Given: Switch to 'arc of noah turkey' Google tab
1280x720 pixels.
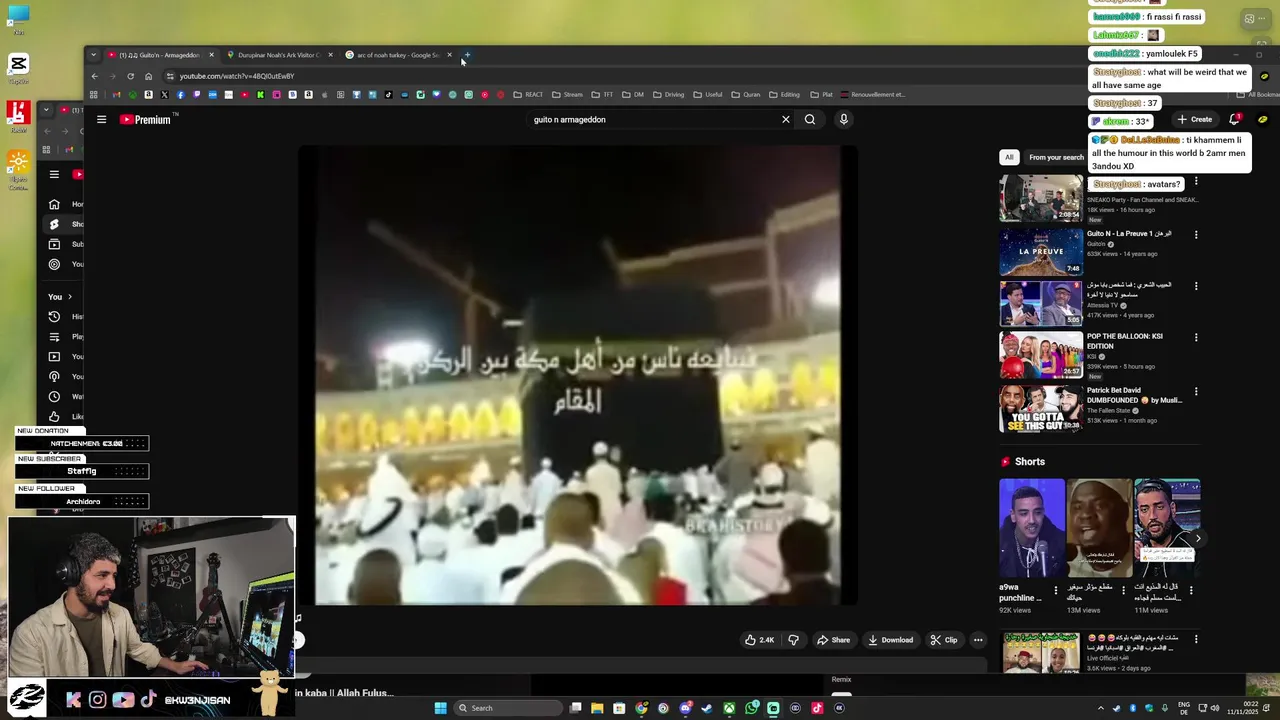Looking at the screenshot, I should coord(398,55).
